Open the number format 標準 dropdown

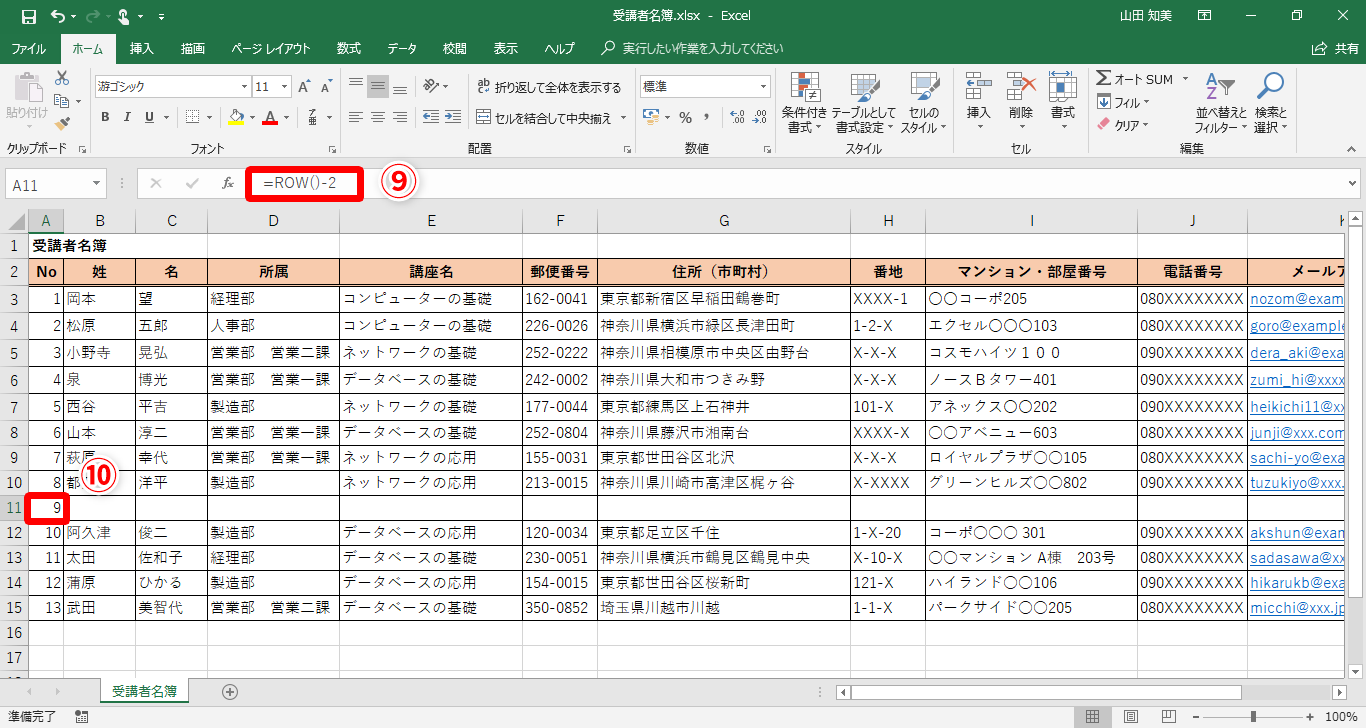click(x=763, y=87)
